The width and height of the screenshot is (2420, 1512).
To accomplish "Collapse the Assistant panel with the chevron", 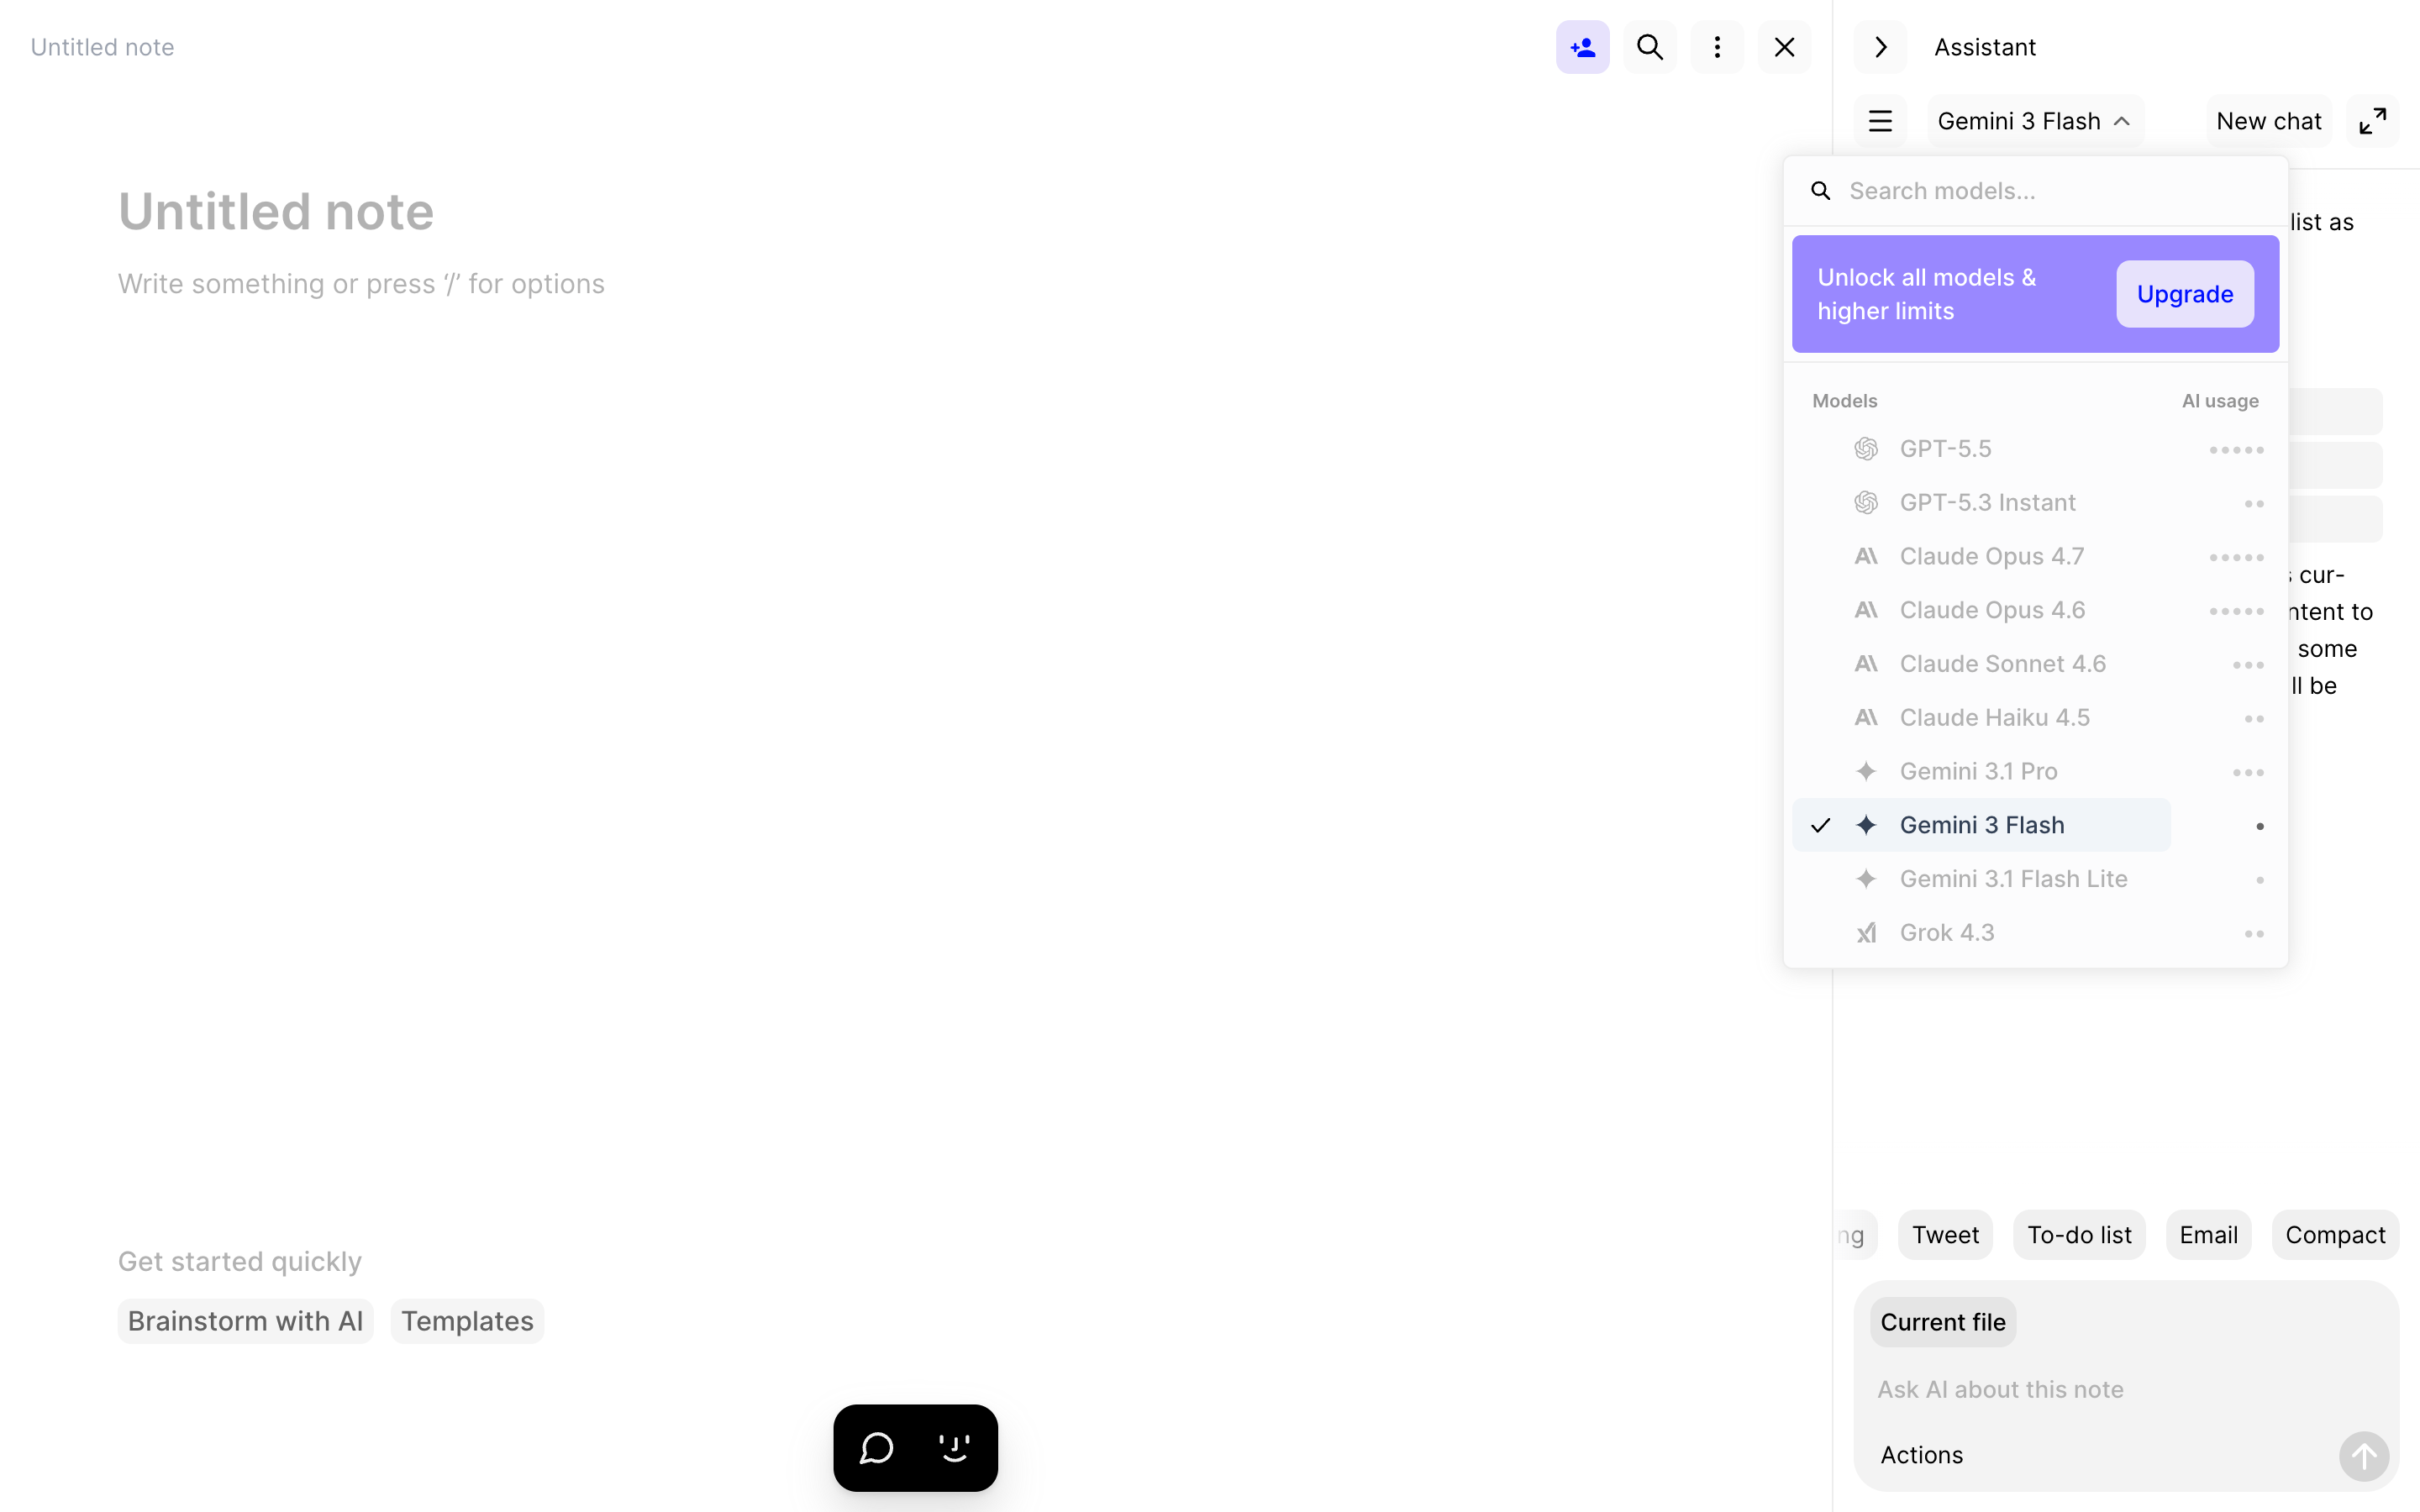I will tap(1880, 47).
